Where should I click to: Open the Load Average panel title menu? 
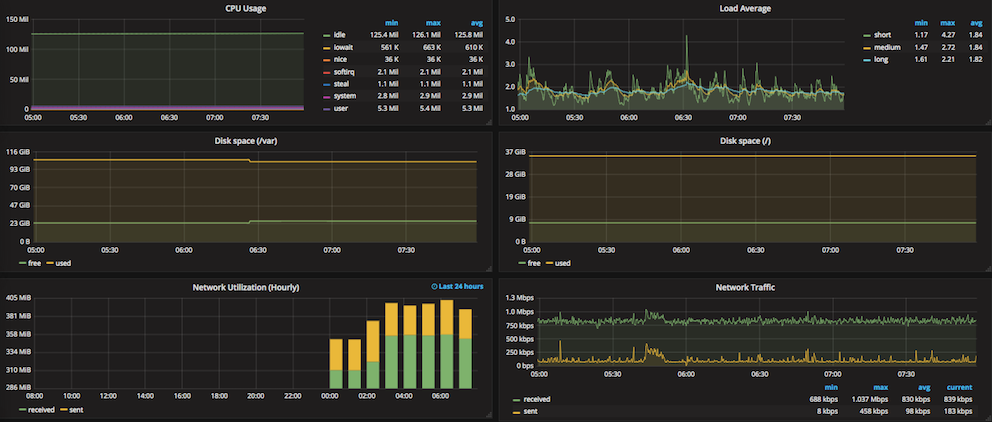click(745, 8)
